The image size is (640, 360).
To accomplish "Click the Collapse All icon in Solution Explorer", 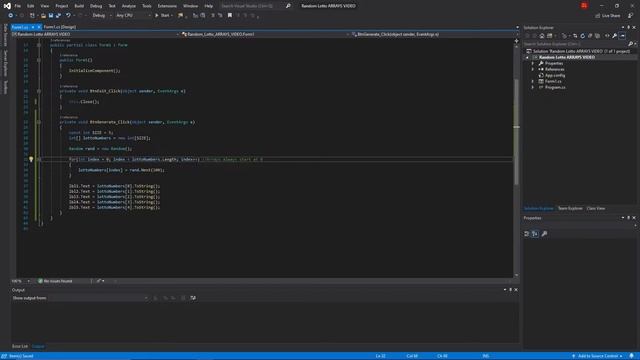I will 590,36.
